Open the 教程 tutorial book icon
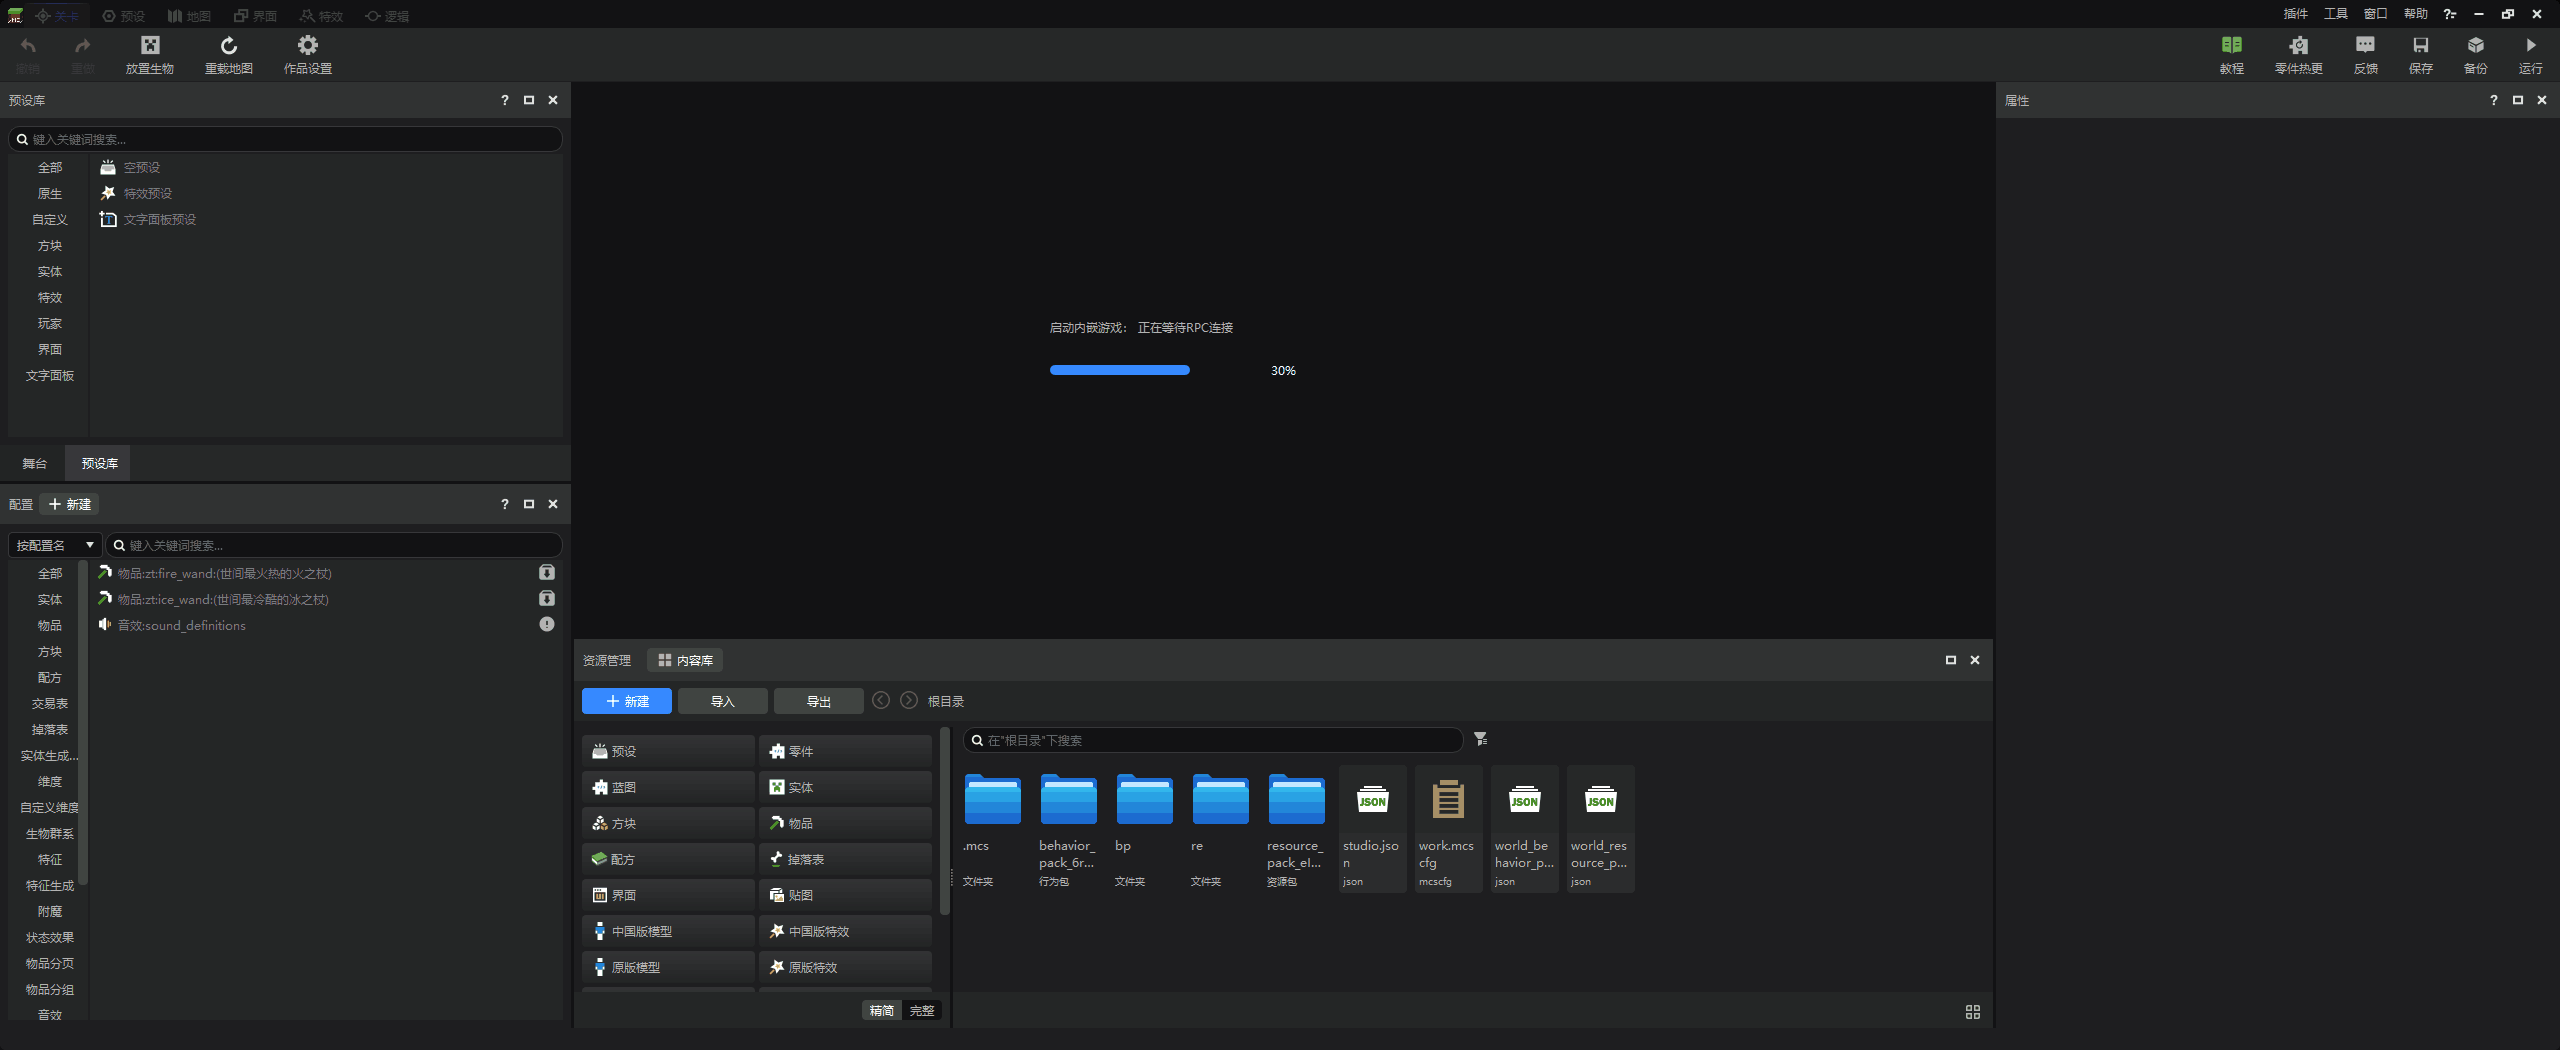 point(2231,46)
